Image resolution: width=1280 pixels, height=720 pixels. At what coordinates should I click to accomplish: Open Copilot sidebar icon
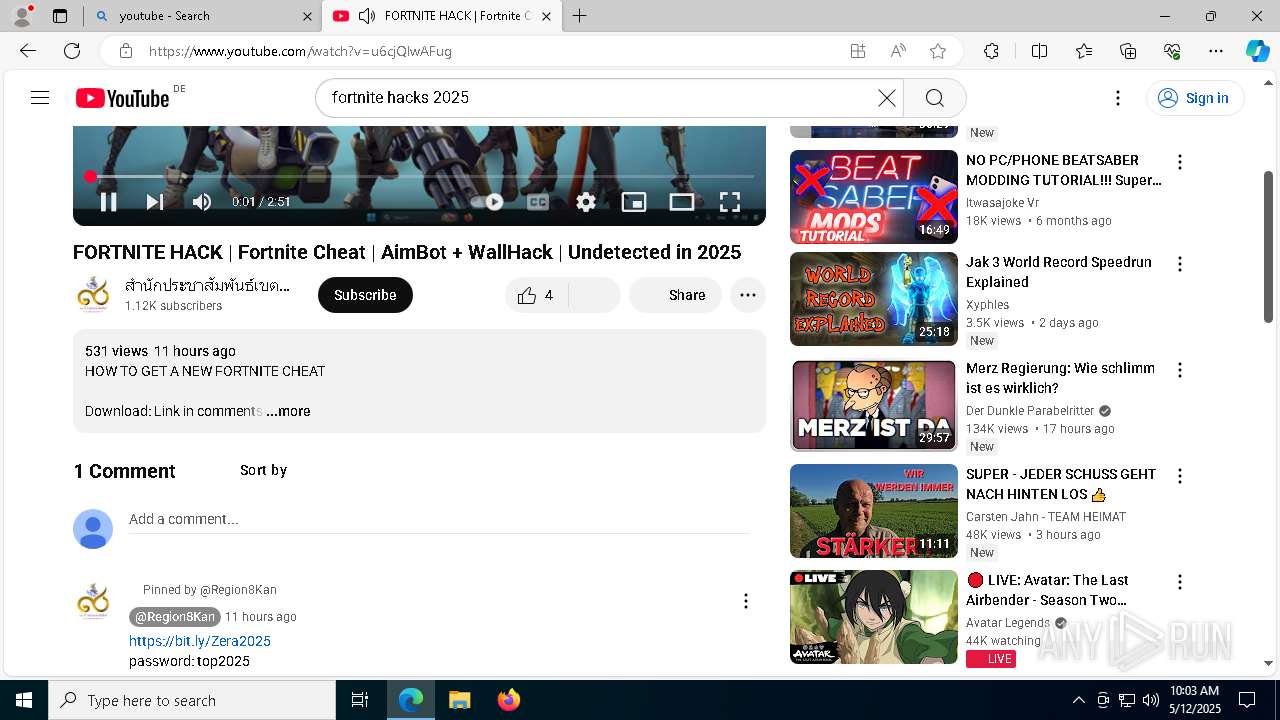(x=1257, y=51)
